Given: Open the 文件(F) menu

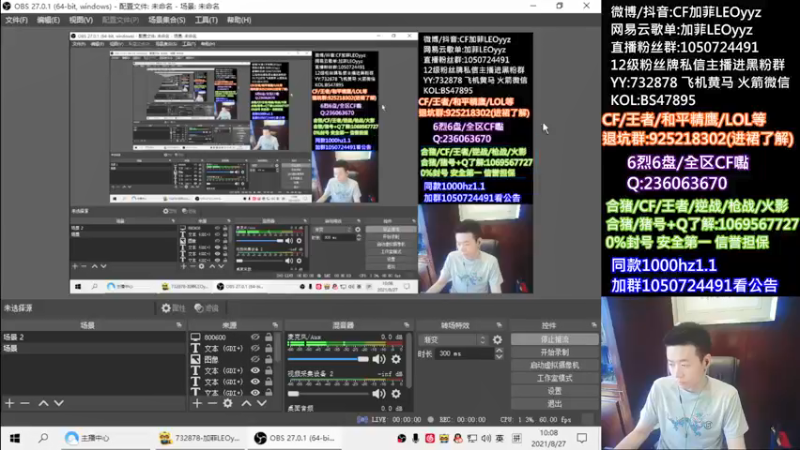Looking at the screenshot, I should 16,20.
